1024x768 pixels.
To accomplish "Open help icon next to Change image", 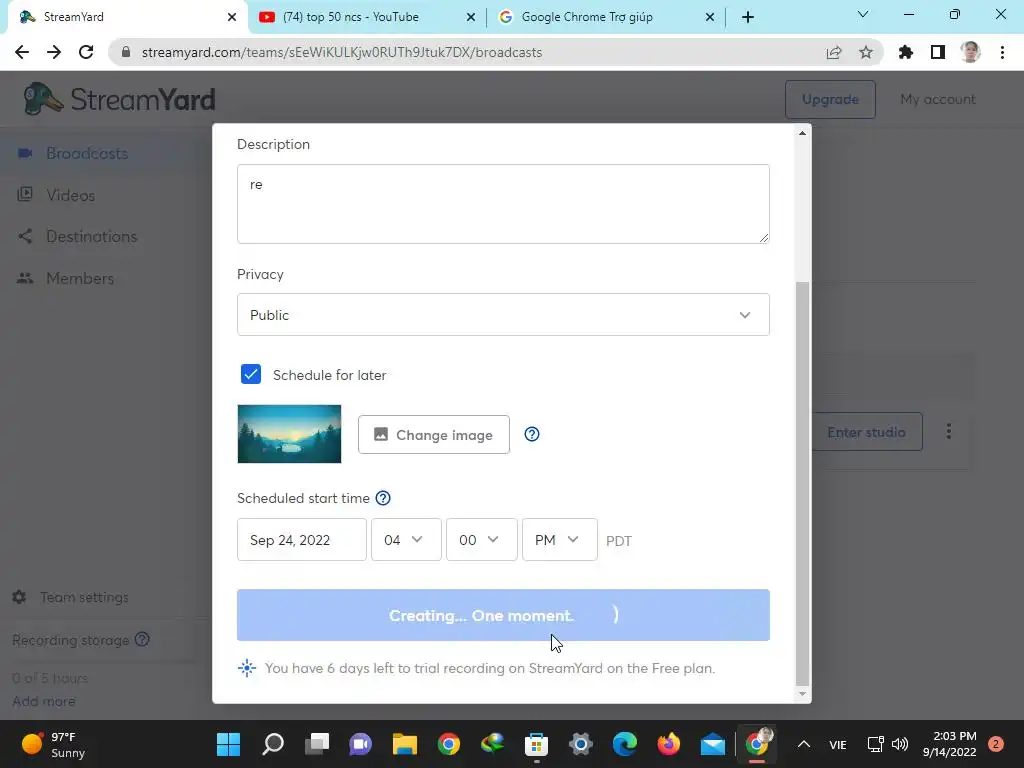I will 532,434.
